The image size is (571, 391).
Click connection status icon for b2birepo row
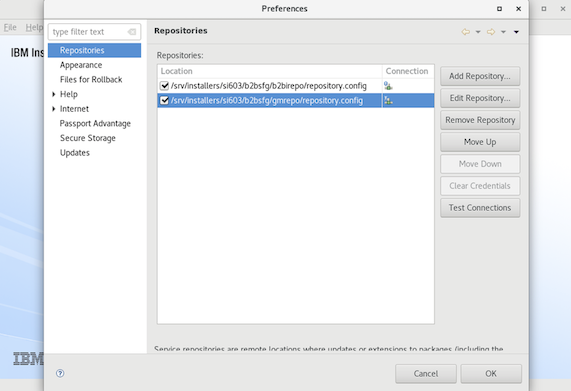388,86
